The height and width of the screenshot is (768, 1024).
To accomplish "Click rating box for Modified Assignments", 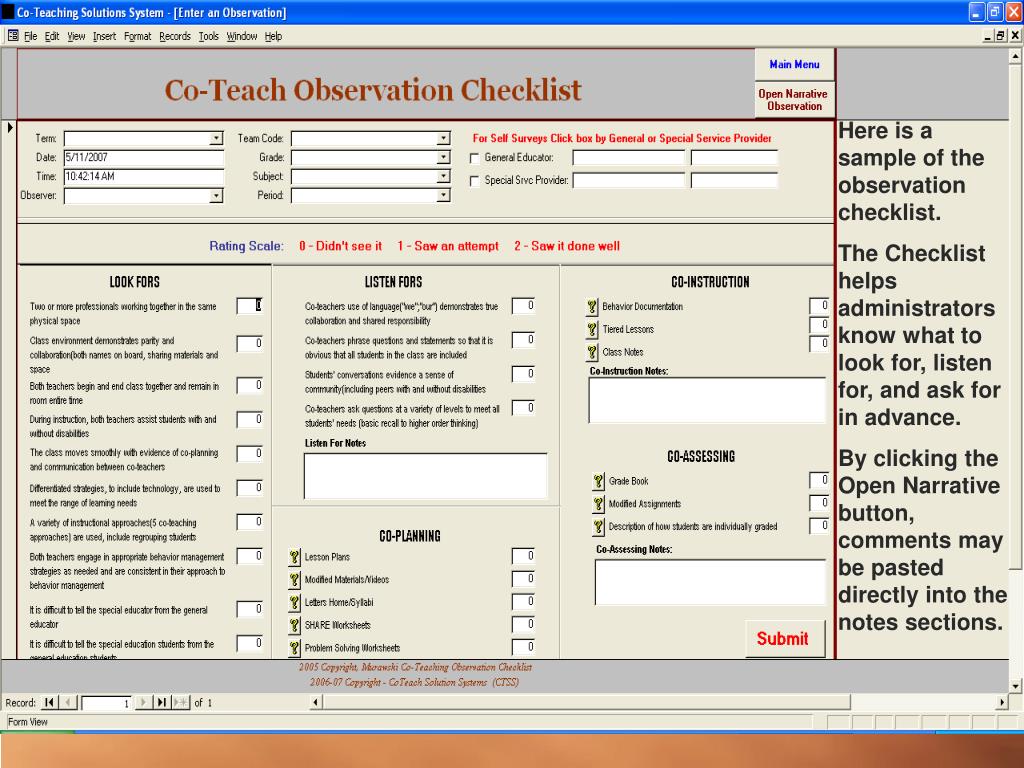I will point(819,502).
